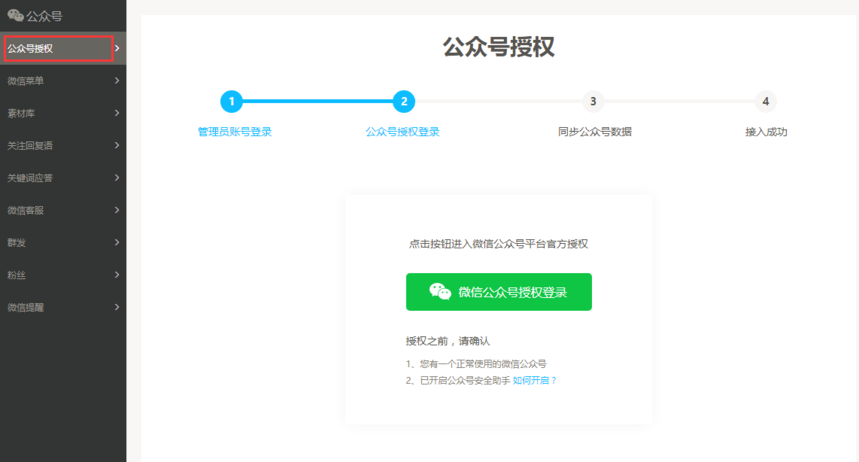Select step 4 circle 接入成功
Screen dimensions: 859x462
click(765, 101)
